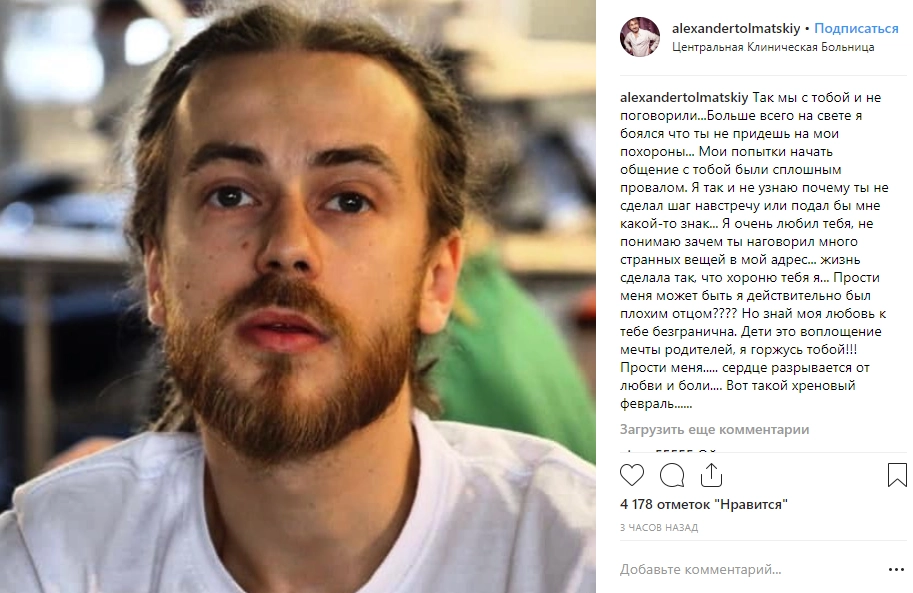Screen dimensions: 913x593
Task: Click the caption text ending with февраль
Action: pos(755,250)
